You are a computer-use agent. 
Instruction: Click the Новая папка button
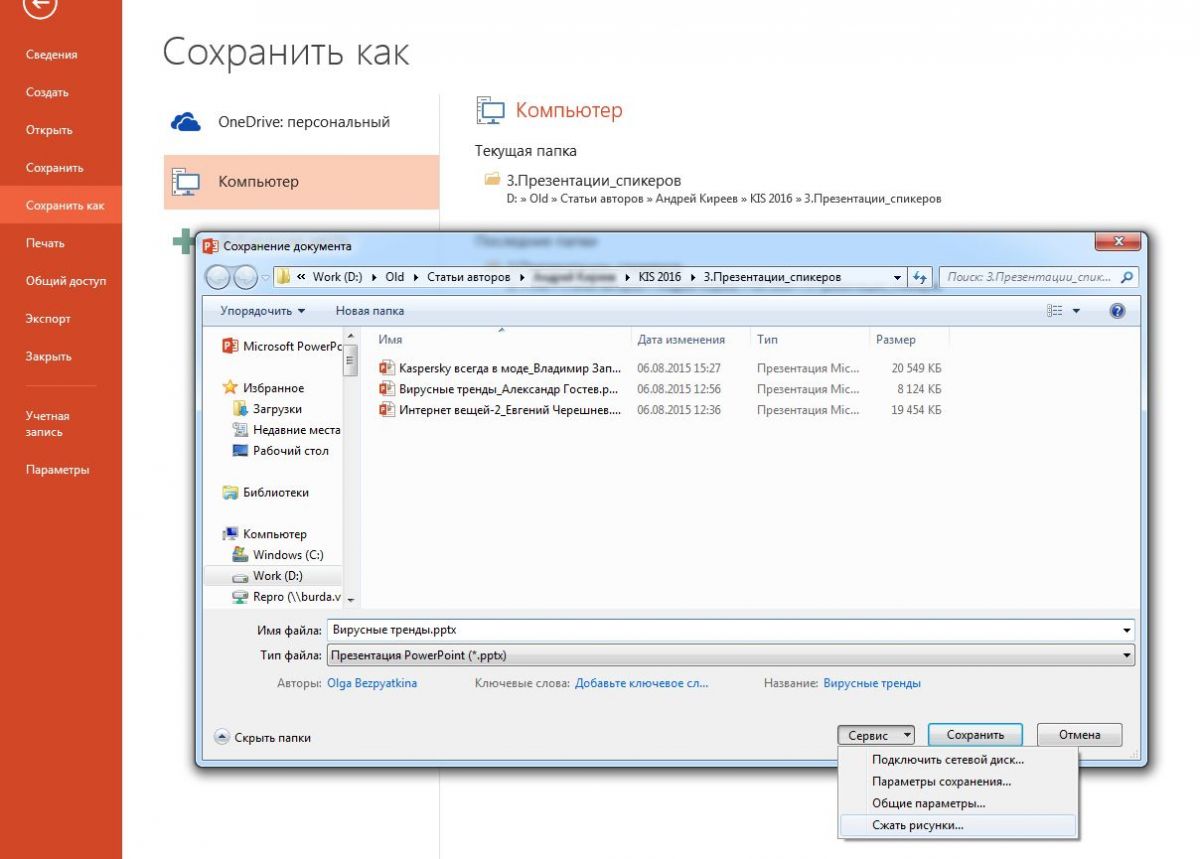point(370,311)
